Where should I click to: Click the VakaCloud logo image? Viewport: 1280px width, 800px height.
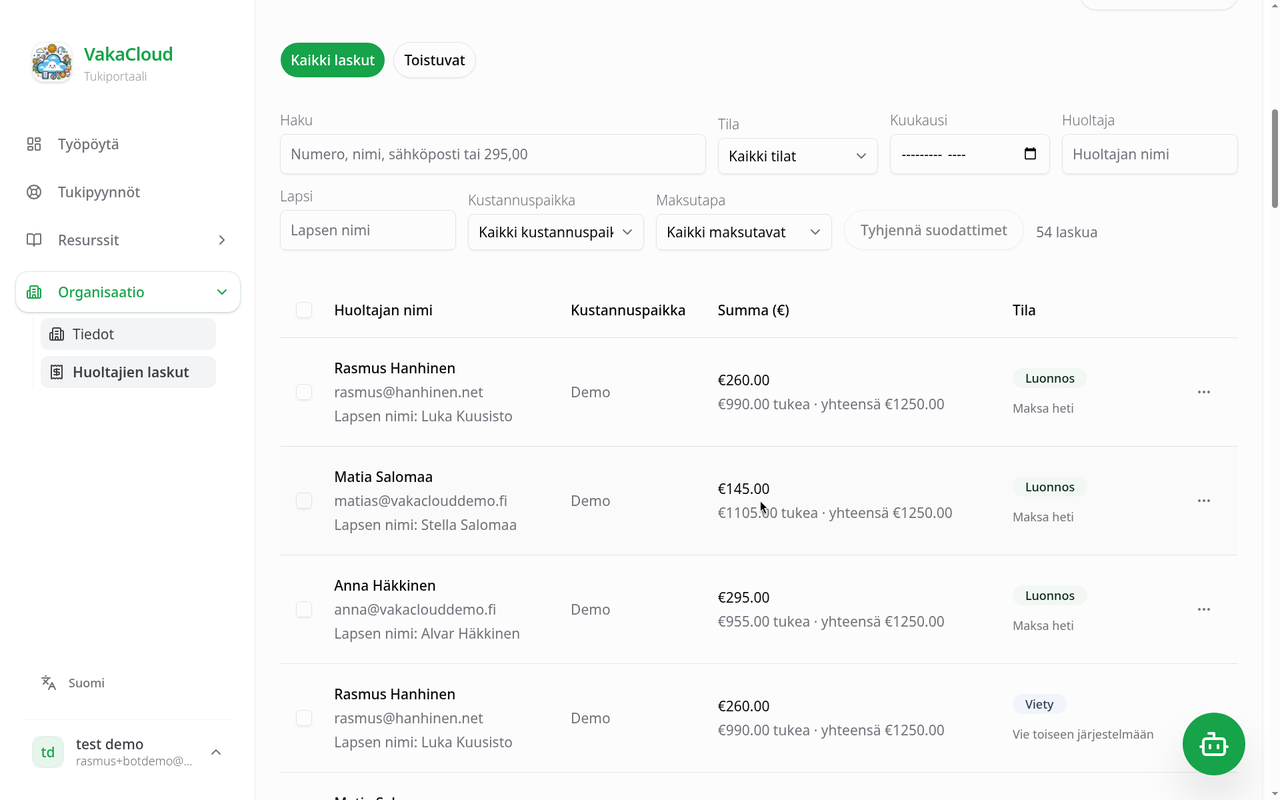(x=52, y=62)
